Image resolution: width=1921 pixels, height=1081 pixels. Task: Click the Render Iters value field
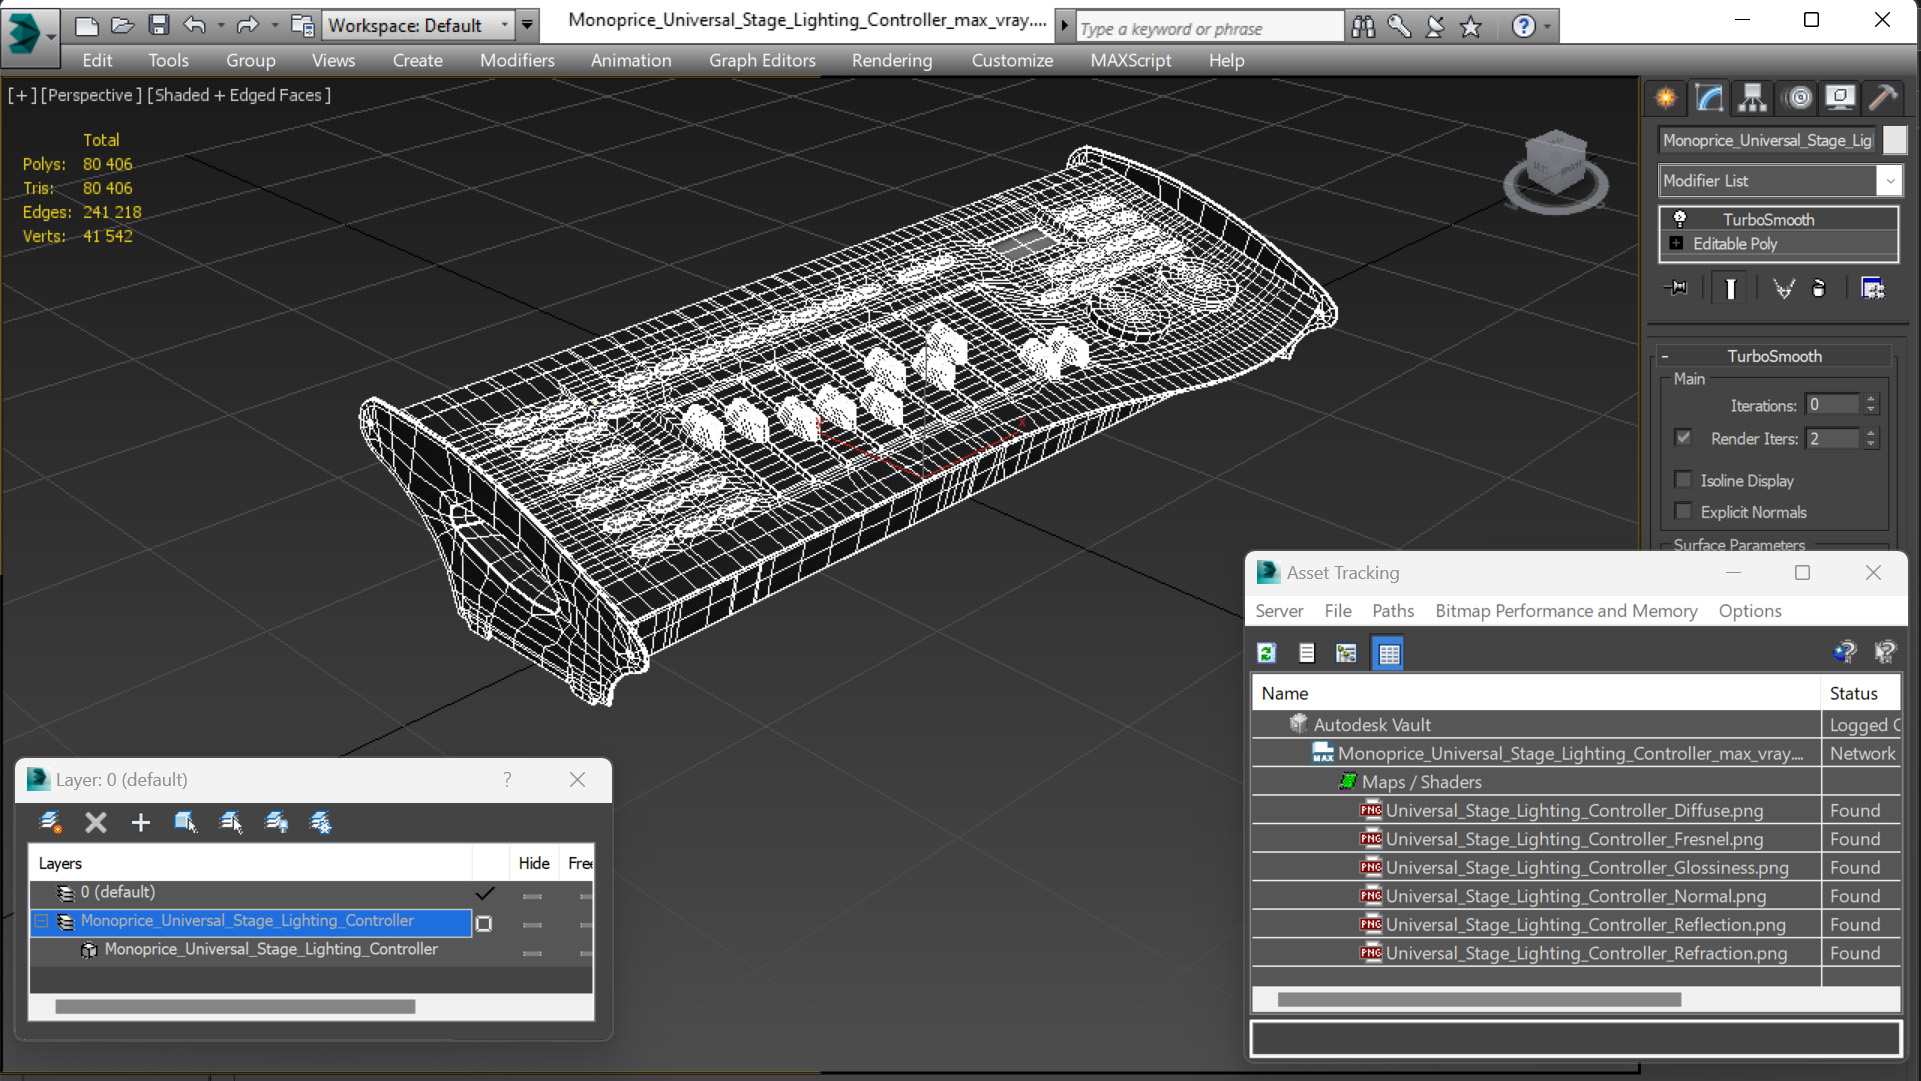[x=1832, y=438]
